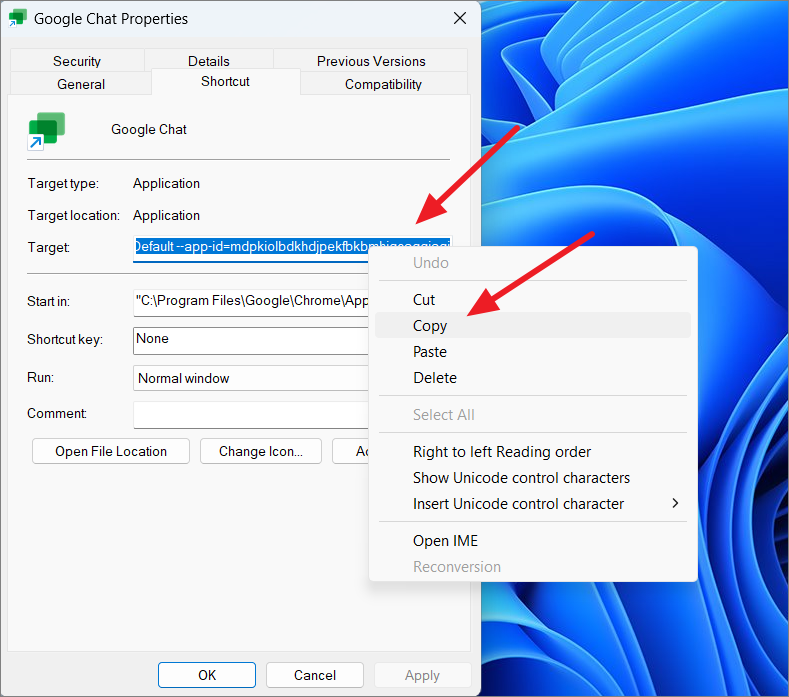This screenshot has width=789, height=697.
Task: Choose Paste in the context menu
Action: click(533, 351)
